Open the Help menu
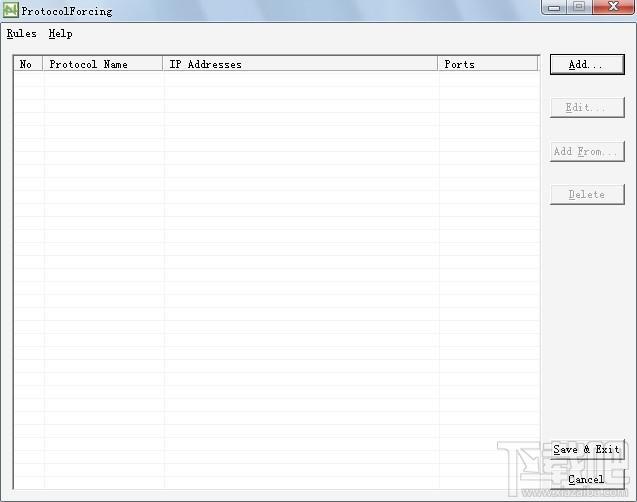Image resolution: width=637 pixels, height=502 pixels. 61,34
